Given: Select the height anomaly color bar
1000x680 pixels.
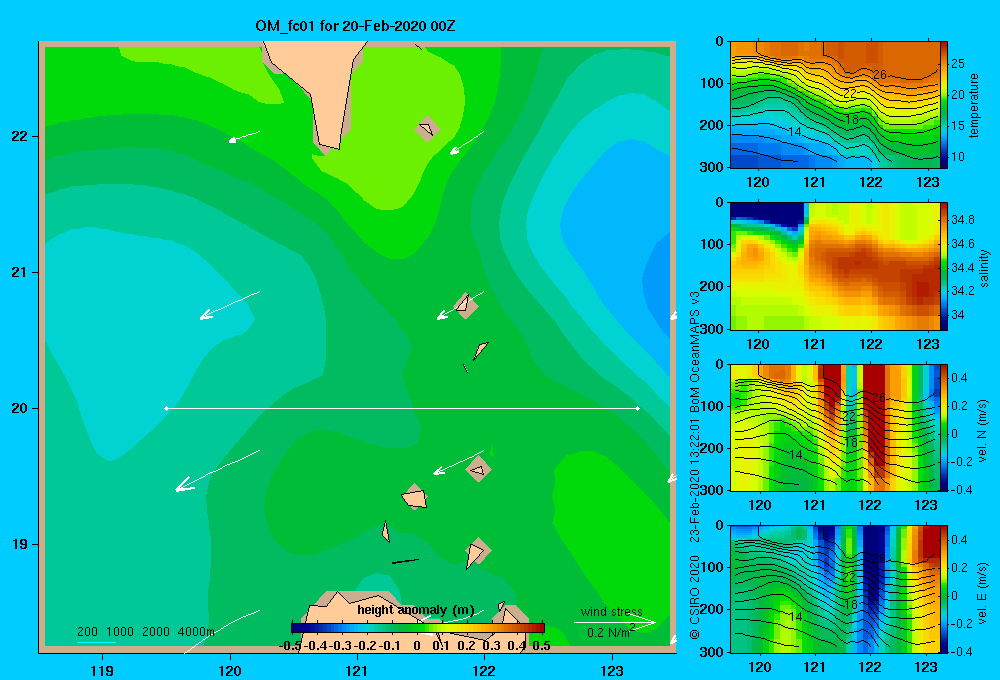Looking at the screenshot, I should tap(418, 628).
